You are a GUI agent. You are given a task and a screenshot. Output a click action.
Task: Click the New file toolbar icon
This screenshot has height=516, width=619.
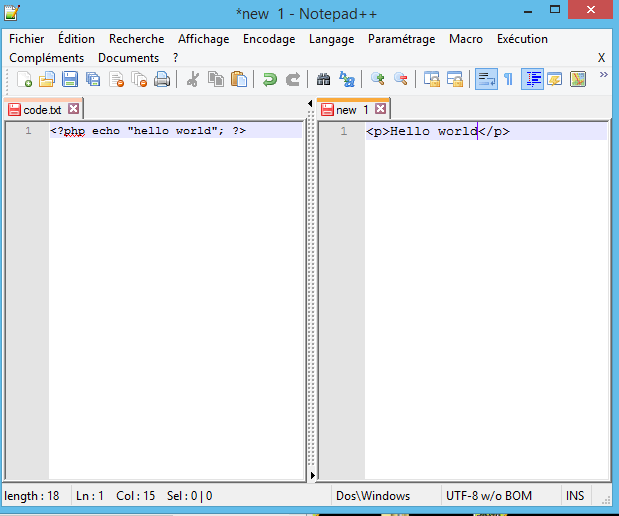point(25,80)
